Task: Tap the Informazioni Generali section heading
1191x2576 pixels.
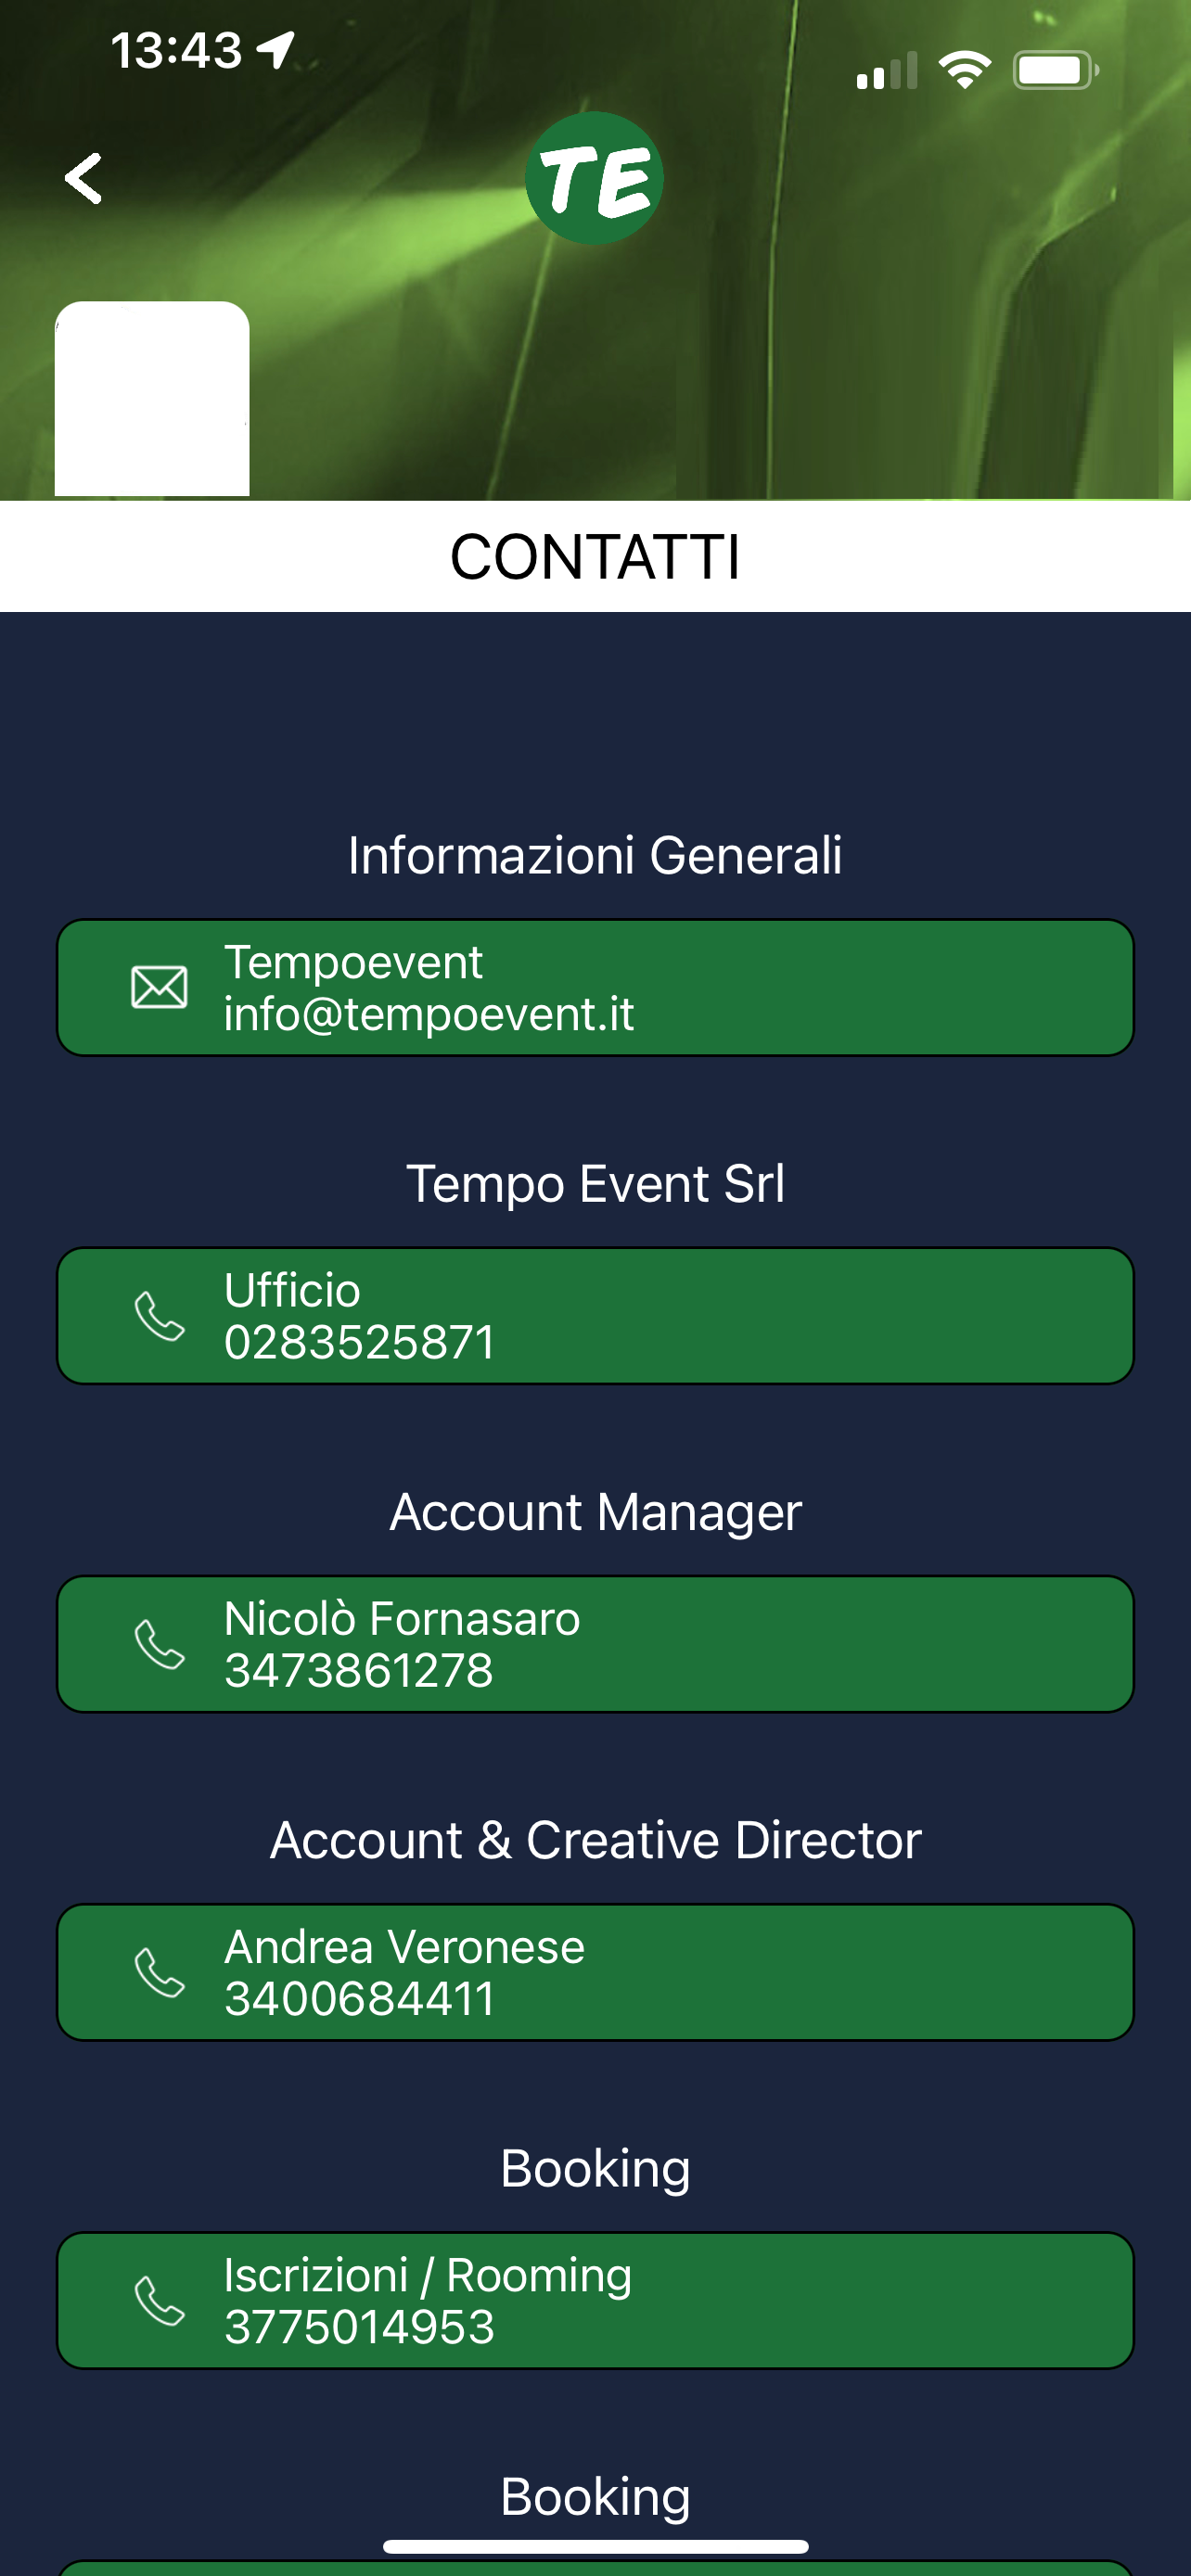Action: click(595, 855)
